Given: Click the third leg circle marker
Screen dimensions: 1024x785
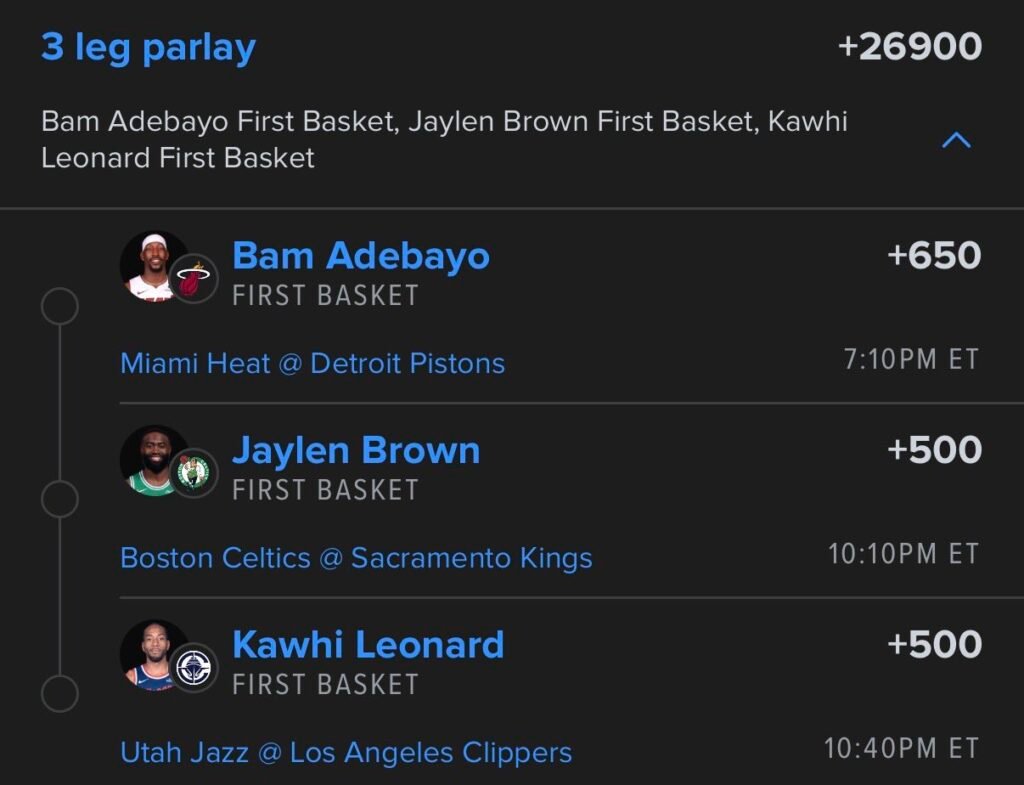Looking at the screenshot, I should pyautogui.click(x=60, y=692).
